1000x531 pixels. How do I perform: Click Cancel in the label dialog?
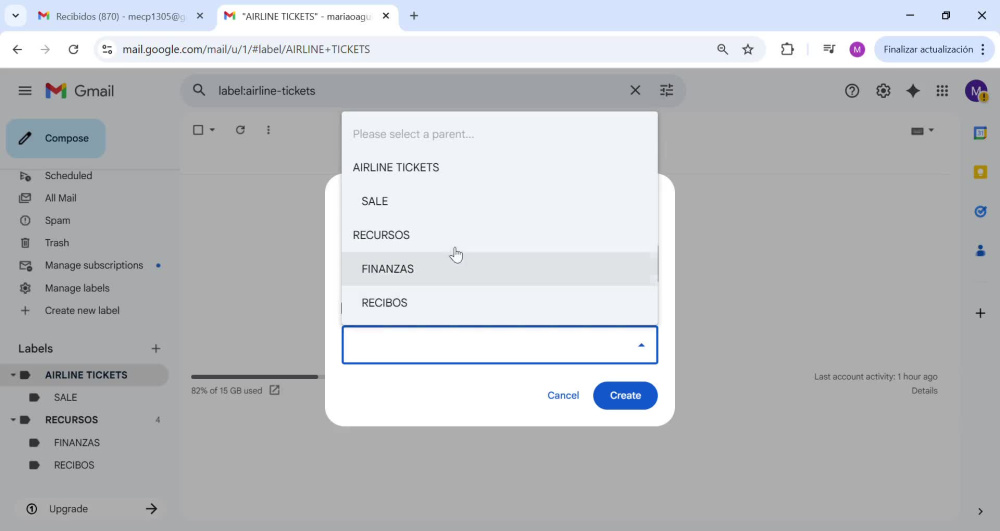point(563,395)
